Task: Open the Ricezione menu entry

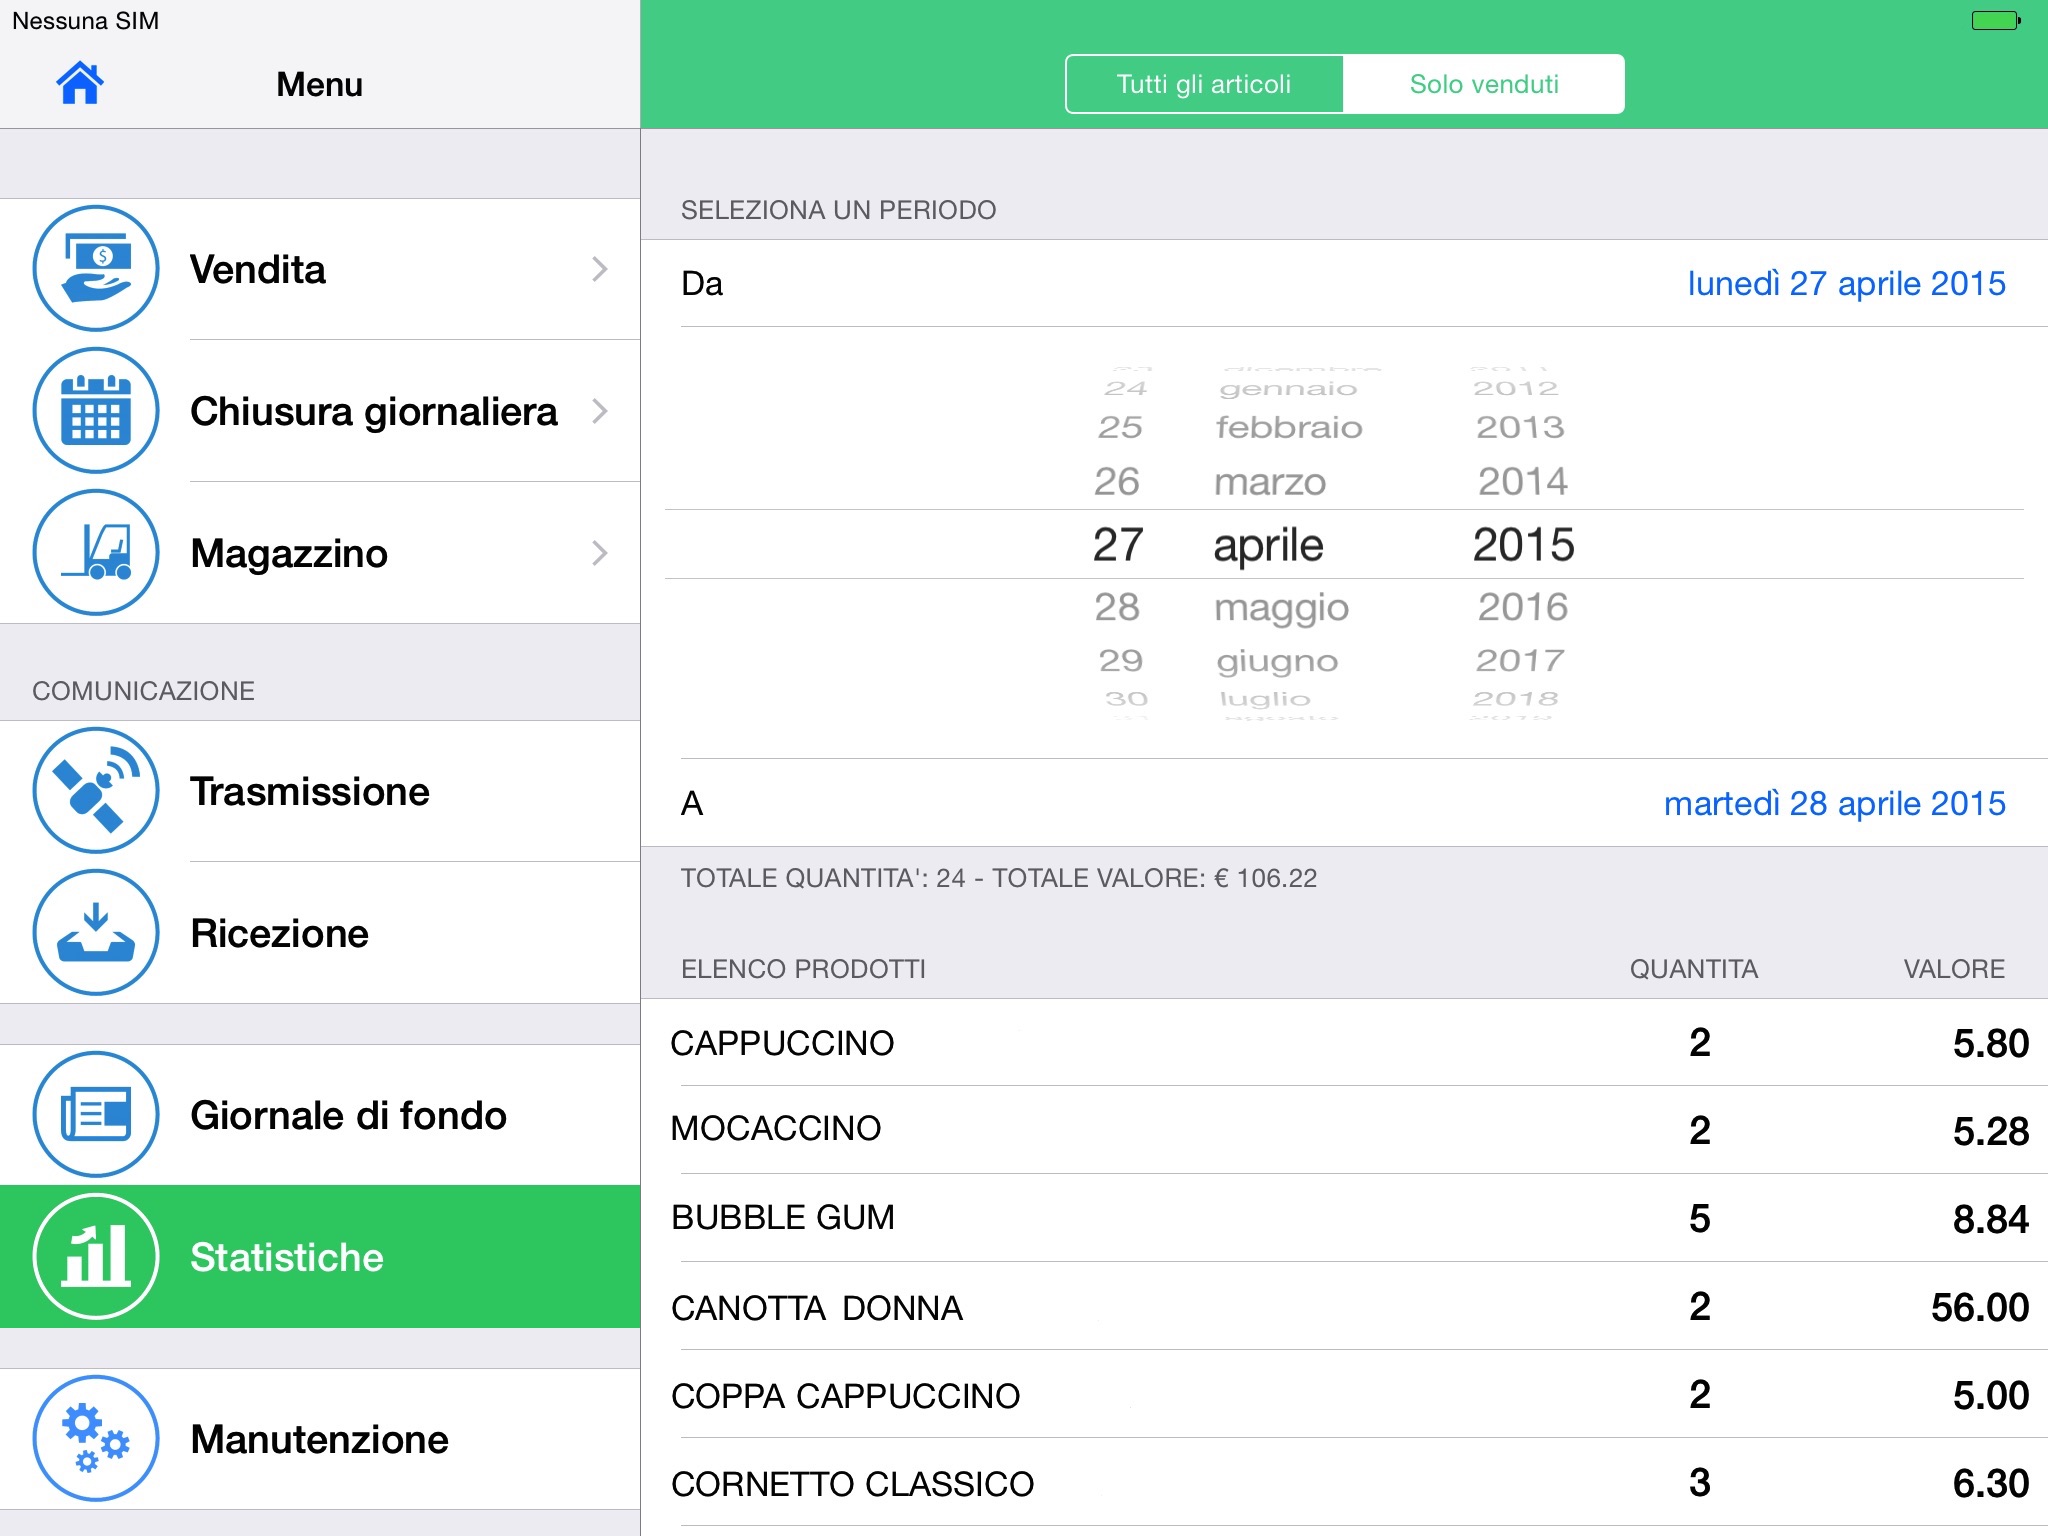Action: [x=320, y=933]
